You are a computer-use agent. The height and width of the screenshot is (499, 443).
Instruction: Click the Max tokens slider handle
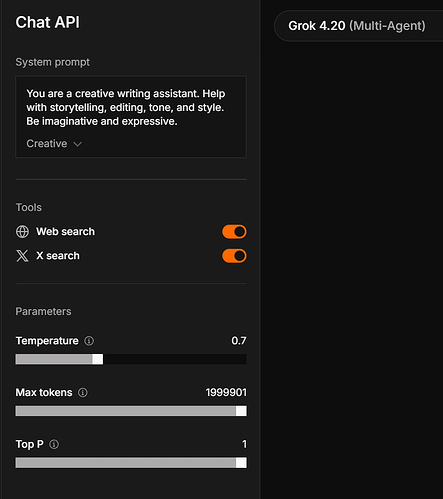[x=241, y=411]
